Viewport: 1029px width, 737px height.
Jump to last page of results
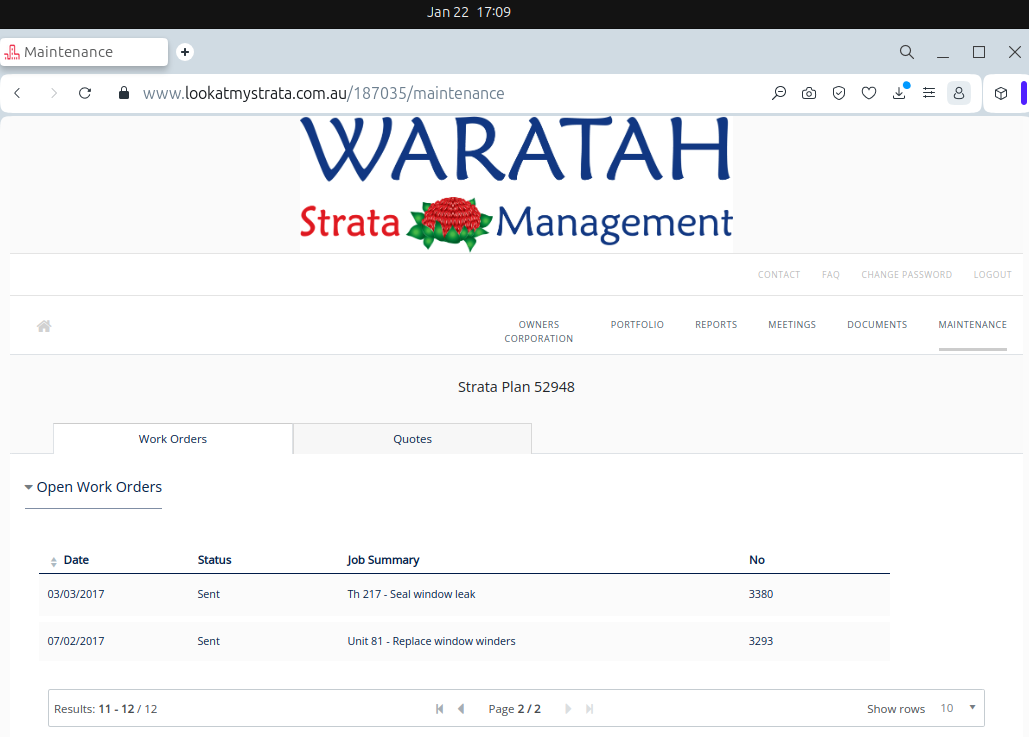pyautogui.click(x=589, y=709)
